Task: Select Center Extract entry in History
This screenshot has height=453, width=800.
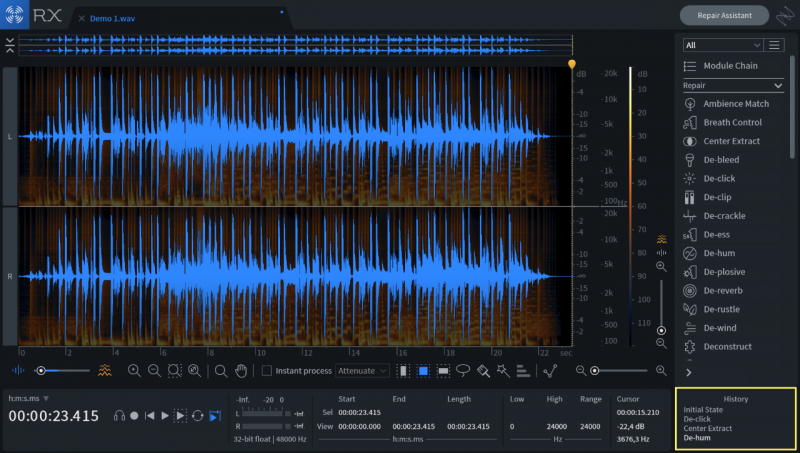Action: click(708, 429)
